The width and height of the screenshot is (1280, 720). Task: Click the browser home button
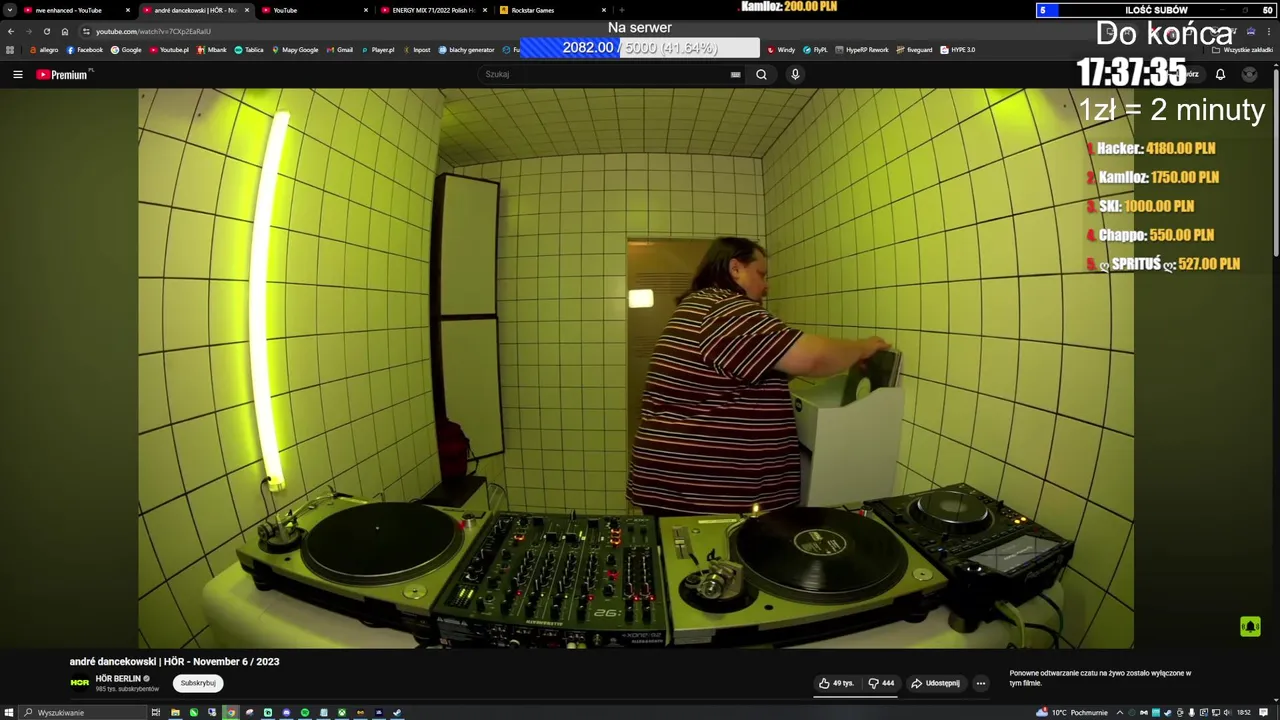pos(64,31)
